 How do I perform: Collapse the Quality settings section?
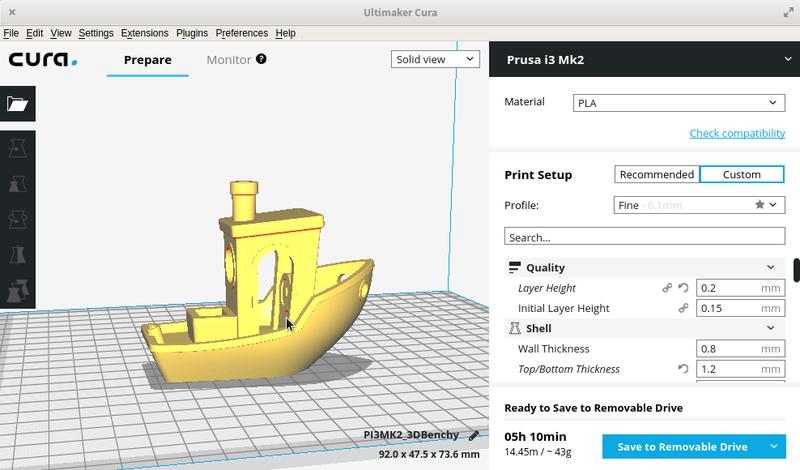(x=770, y=268)
